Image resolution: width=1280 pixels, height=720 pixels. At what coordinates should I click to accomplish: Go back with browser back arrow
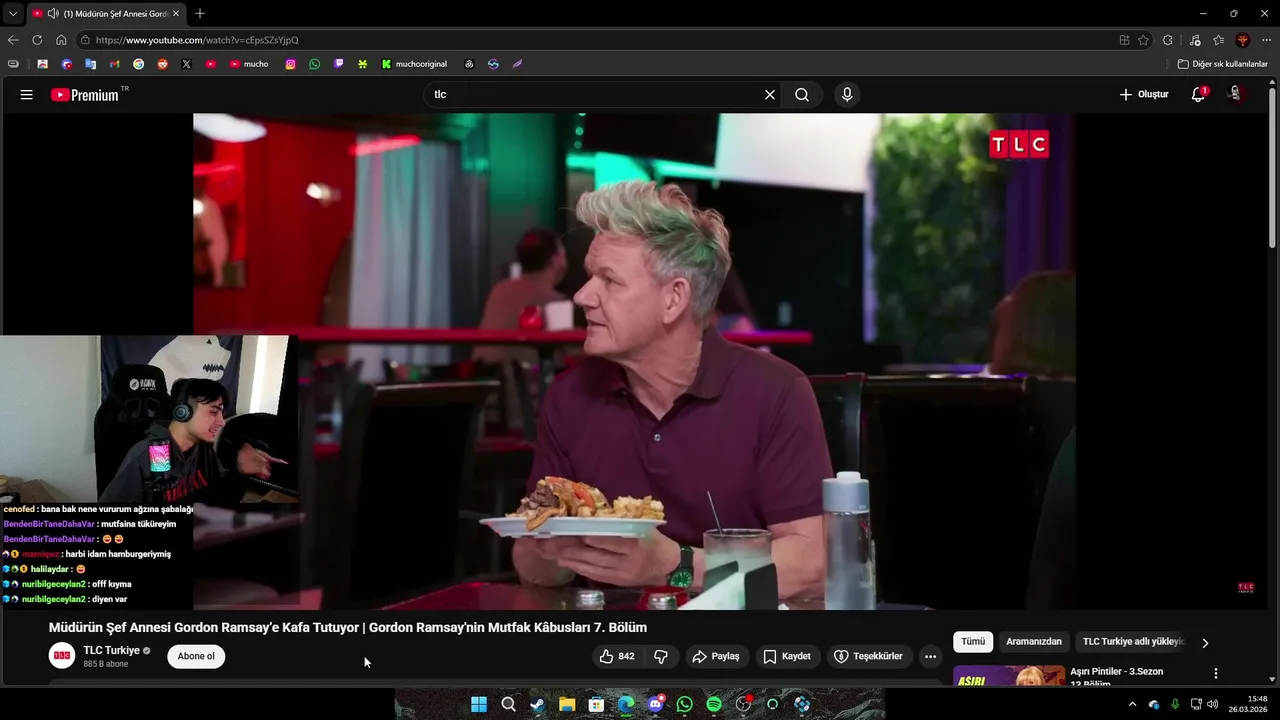[x=13, y=40]
